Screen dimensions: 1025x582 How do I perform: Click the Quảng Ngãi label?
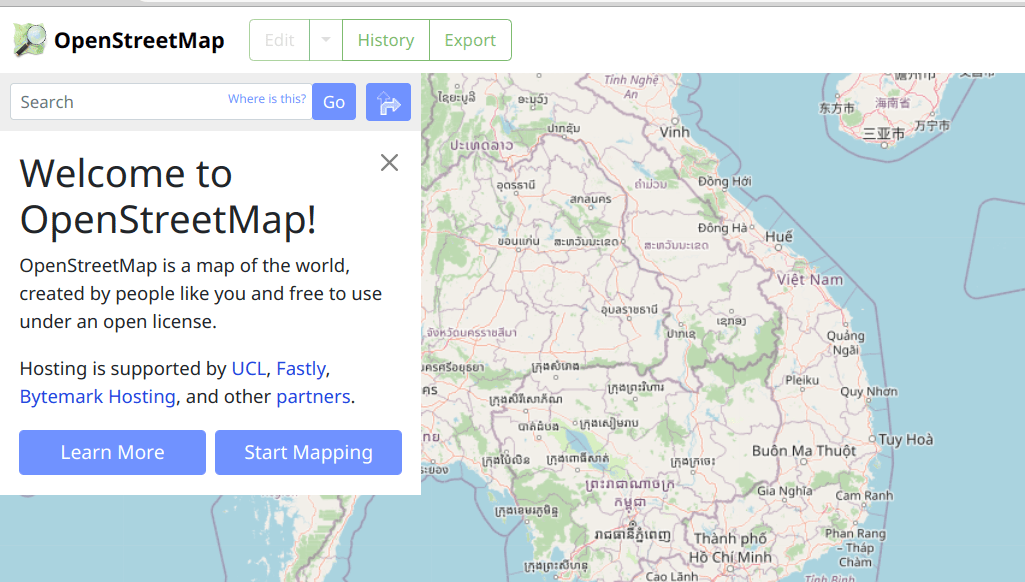coord(845,343)
